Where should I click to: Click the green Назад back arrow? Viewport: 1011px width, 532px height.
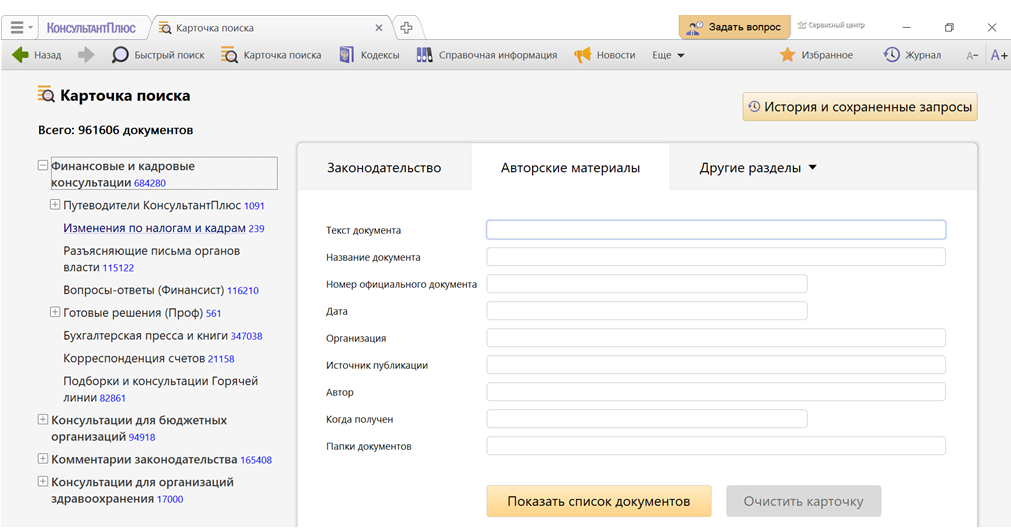(20, 55)
